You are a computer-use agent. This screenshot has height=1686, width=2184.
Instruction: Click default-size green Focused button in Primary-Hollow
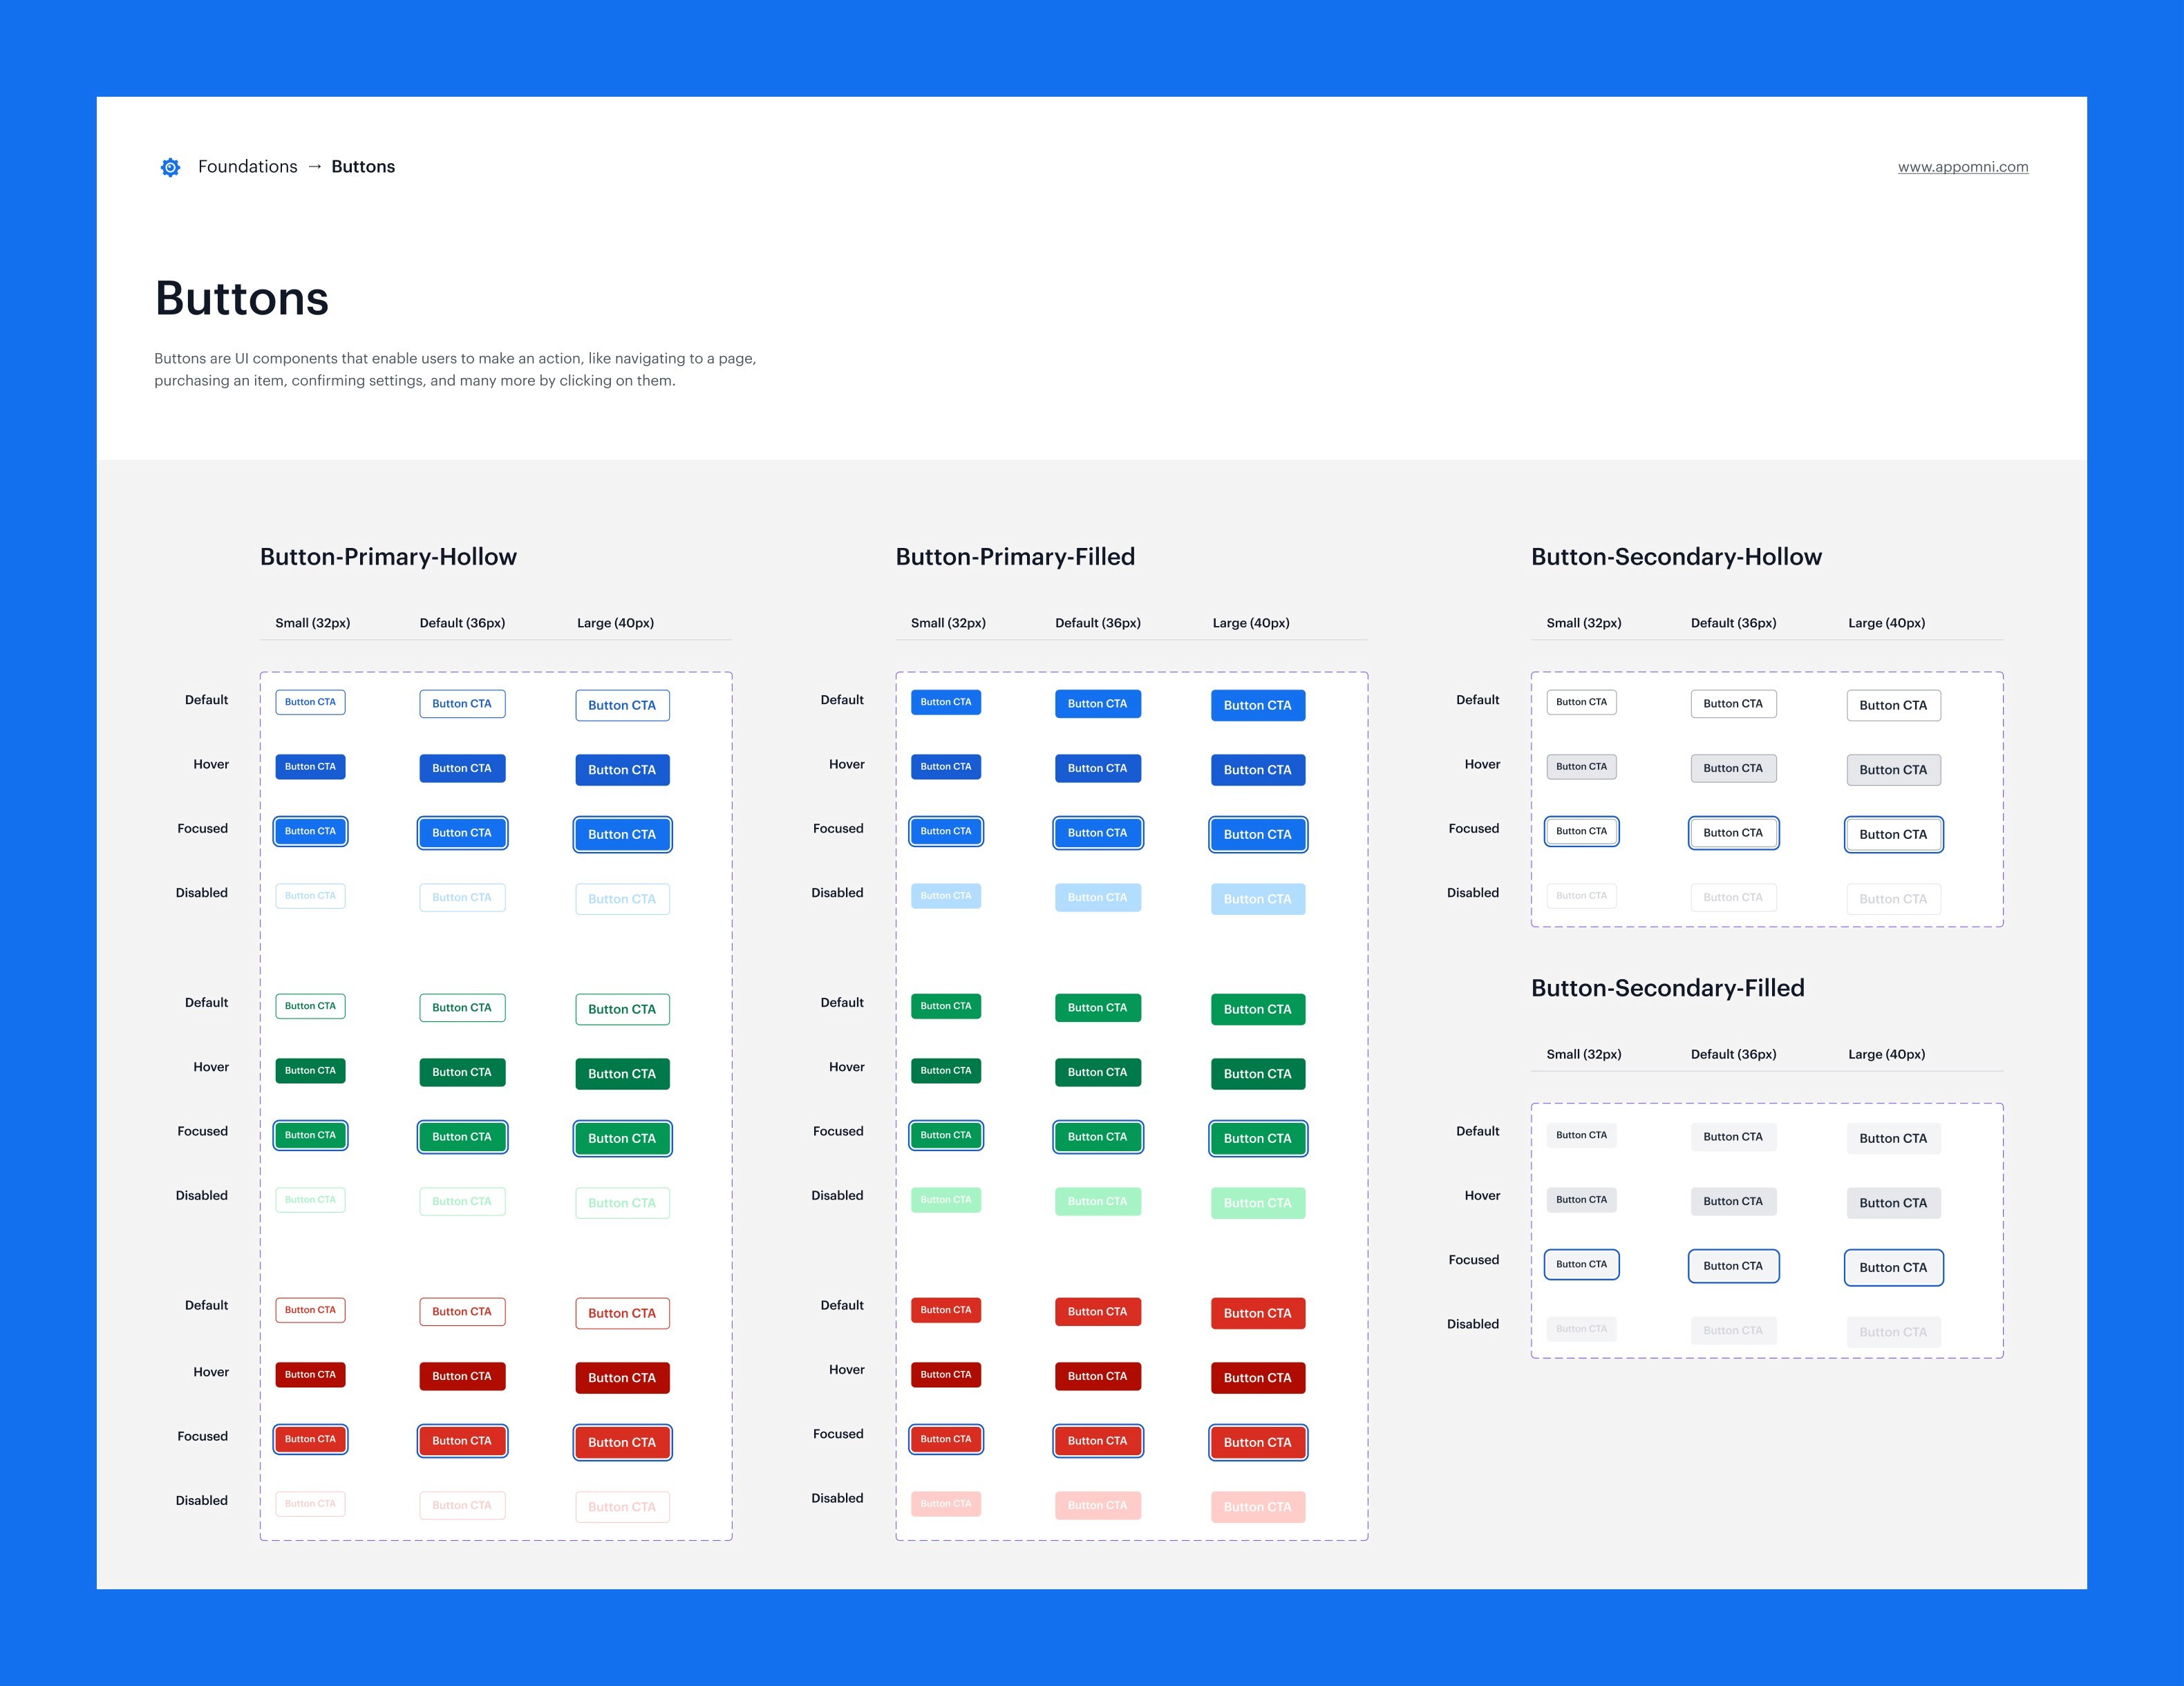[x=462, y=1137]
